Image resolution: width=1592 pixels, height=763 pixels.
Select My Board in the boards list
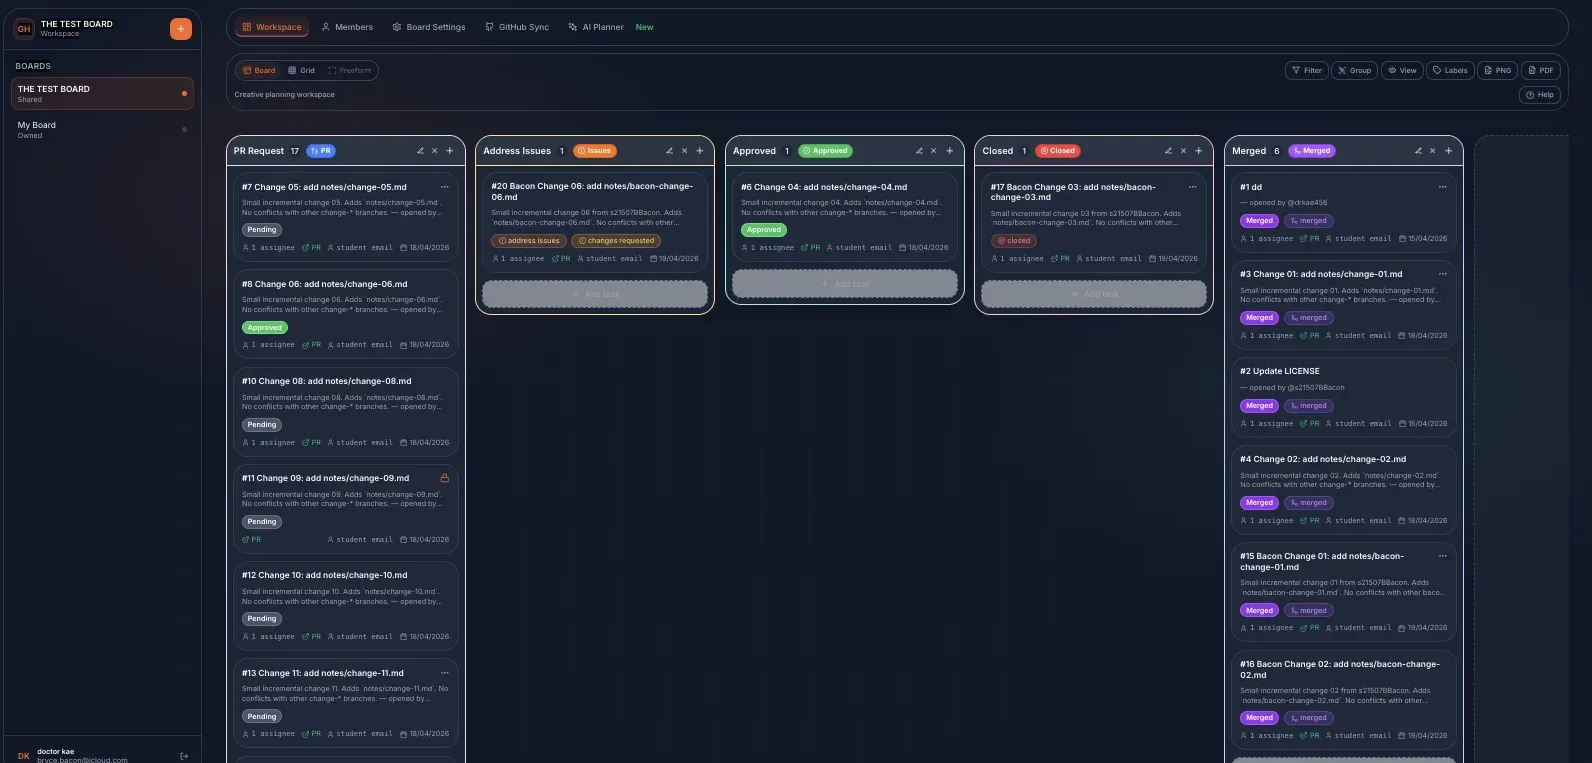[102, 130]
